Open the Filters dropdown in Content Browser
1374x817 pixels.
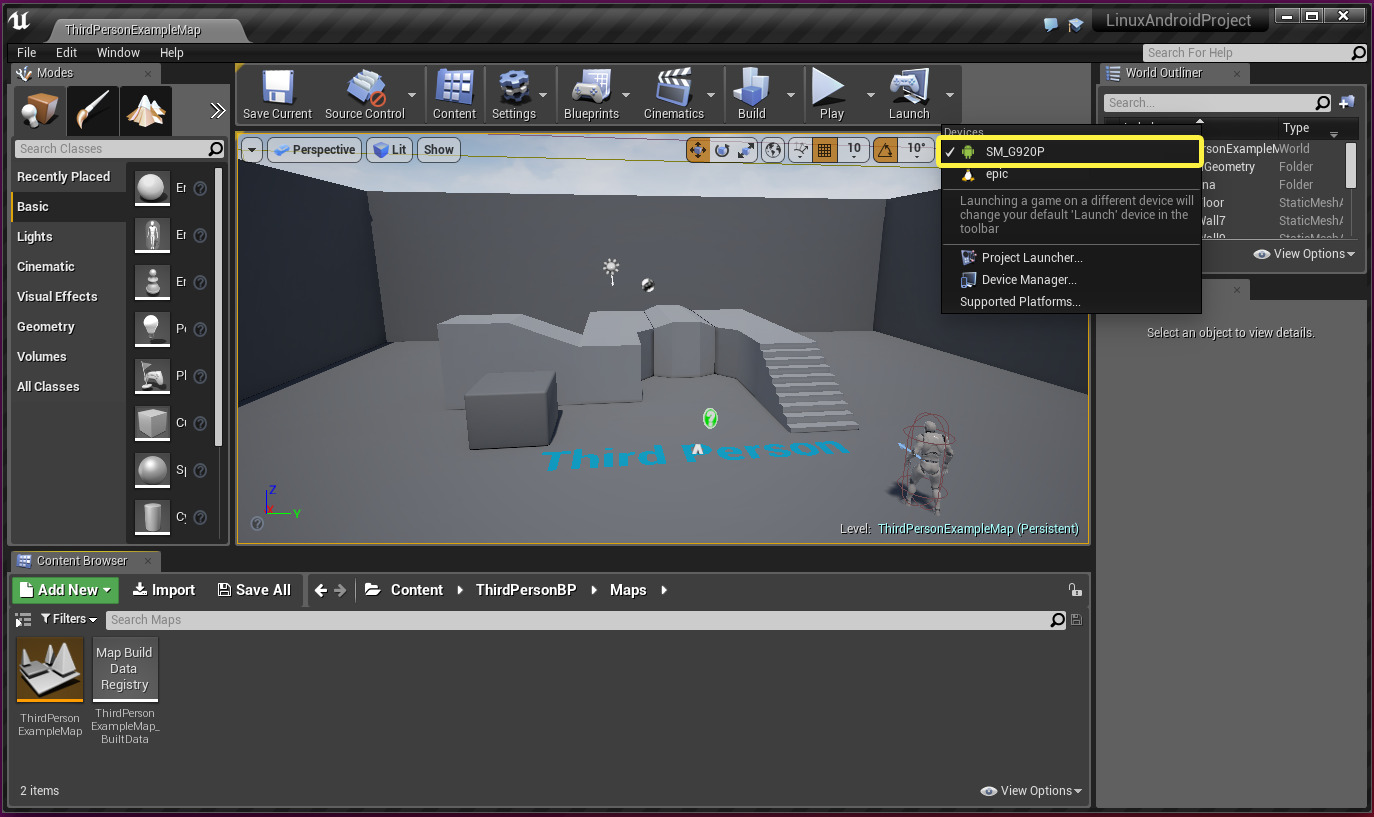click(69, 620)
